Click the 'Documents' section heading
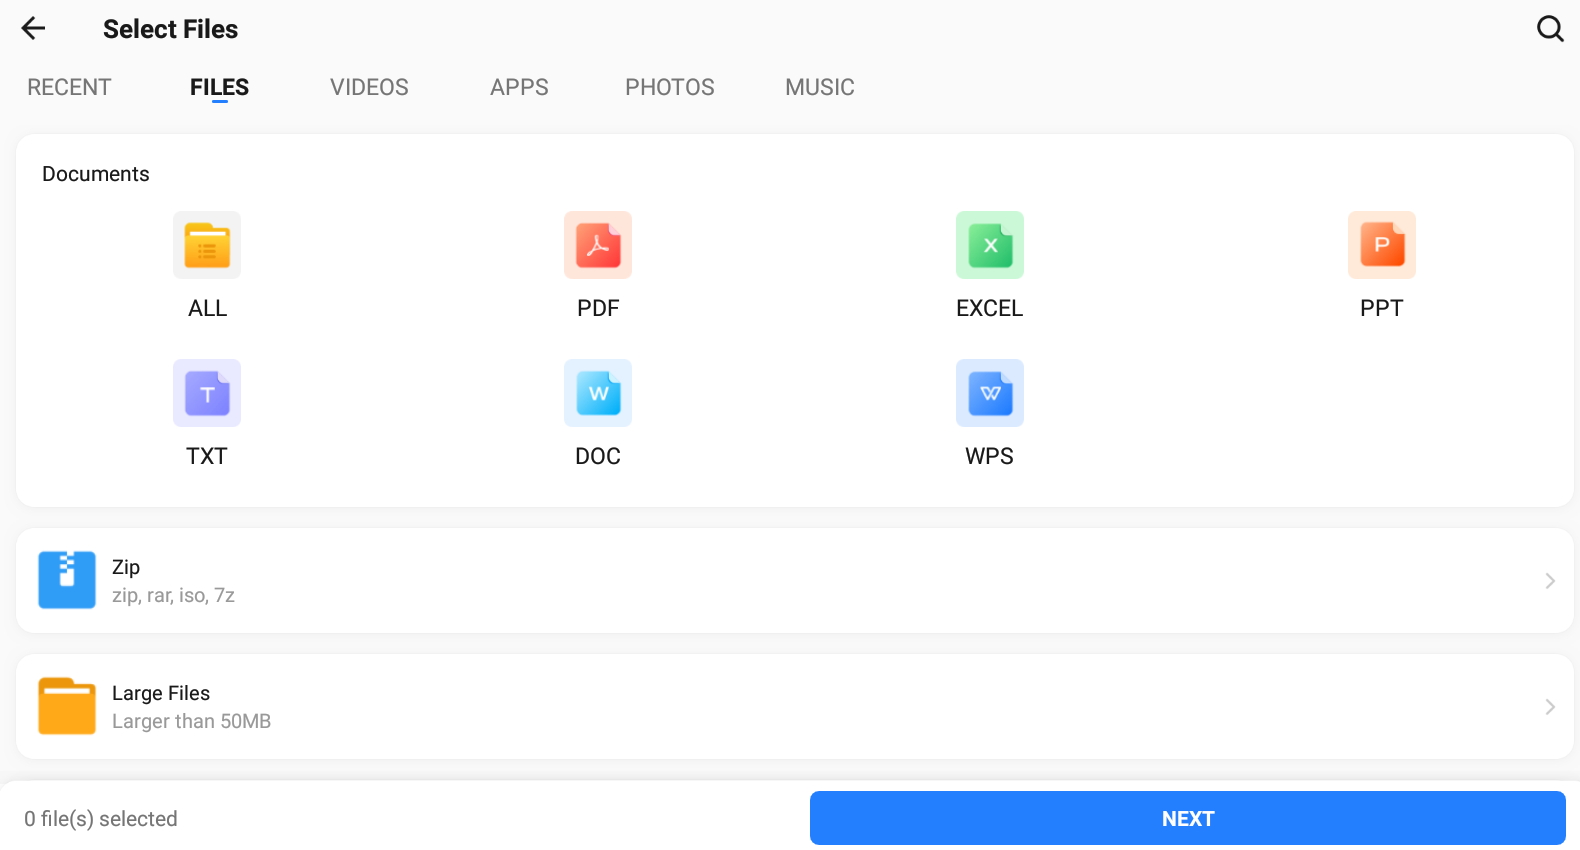Viewport: 1580px width, 850px height. click(x=96, y=174)
